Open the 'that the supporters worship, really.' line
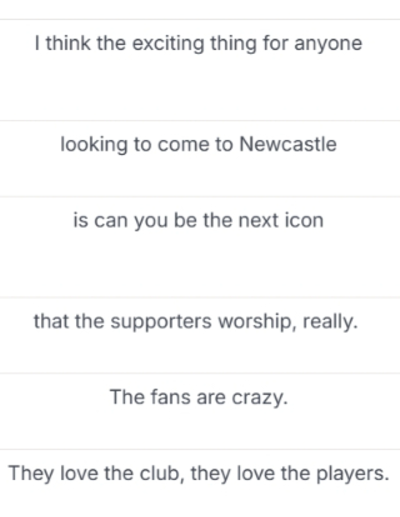 (x=200, y=335)
